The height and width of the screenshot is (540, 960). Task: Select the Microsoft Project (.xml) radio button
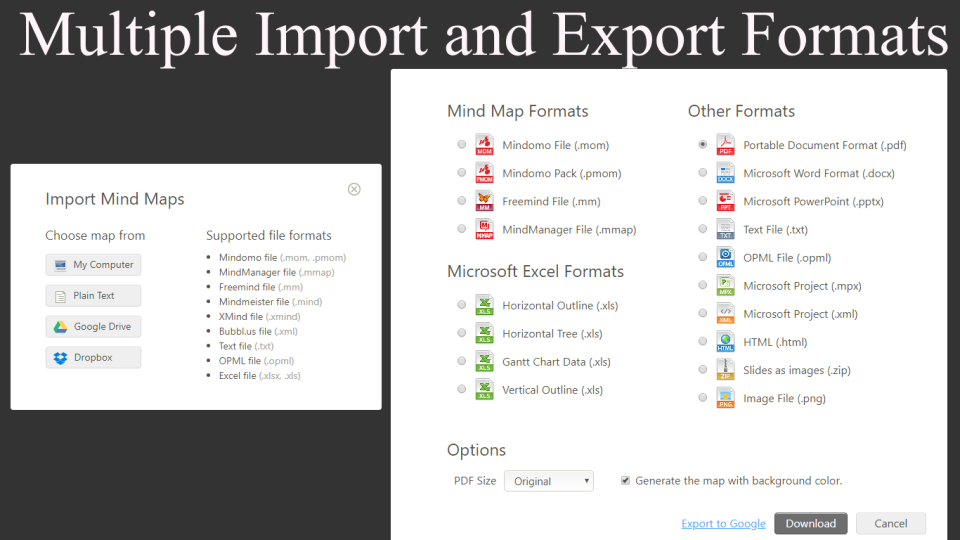click(703, 313)
